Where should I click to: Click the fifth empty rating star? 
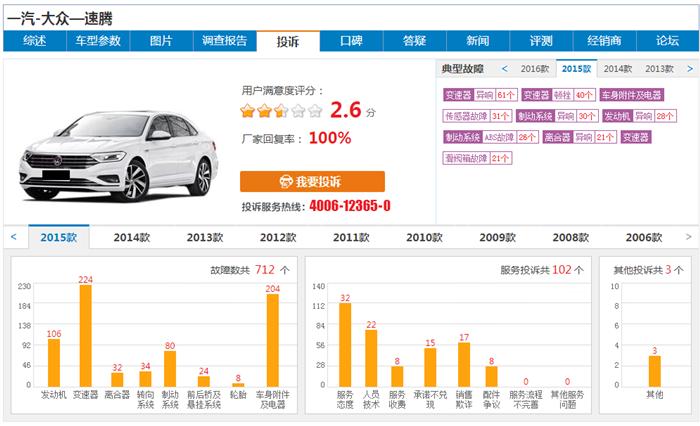click(315, 110)
